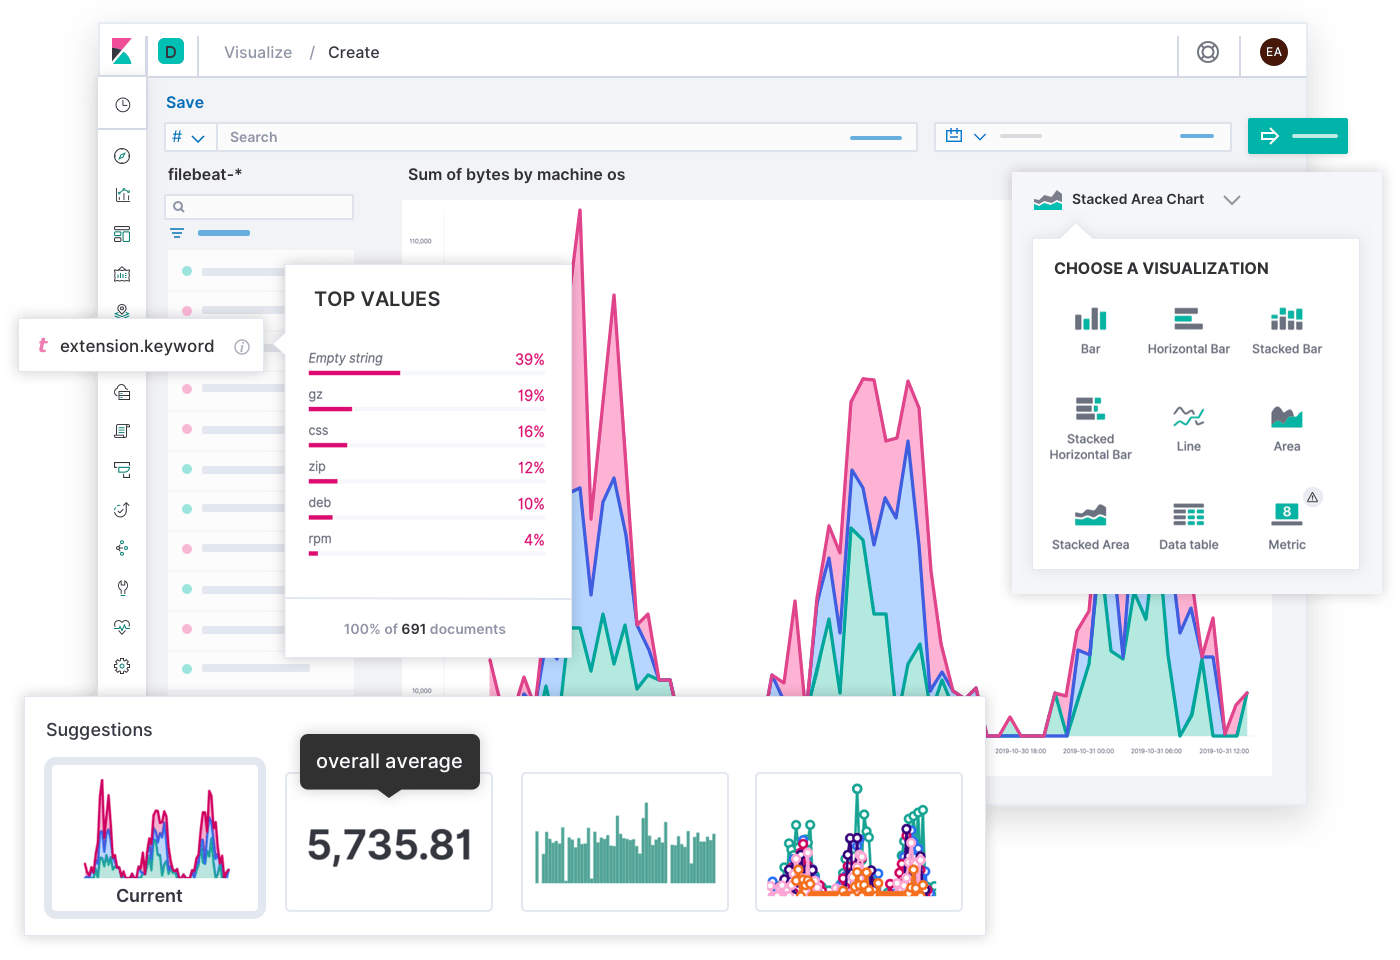Click the field search box under filebeat-*
Viewport: 1400px width, 960px height.
point(259,207)
